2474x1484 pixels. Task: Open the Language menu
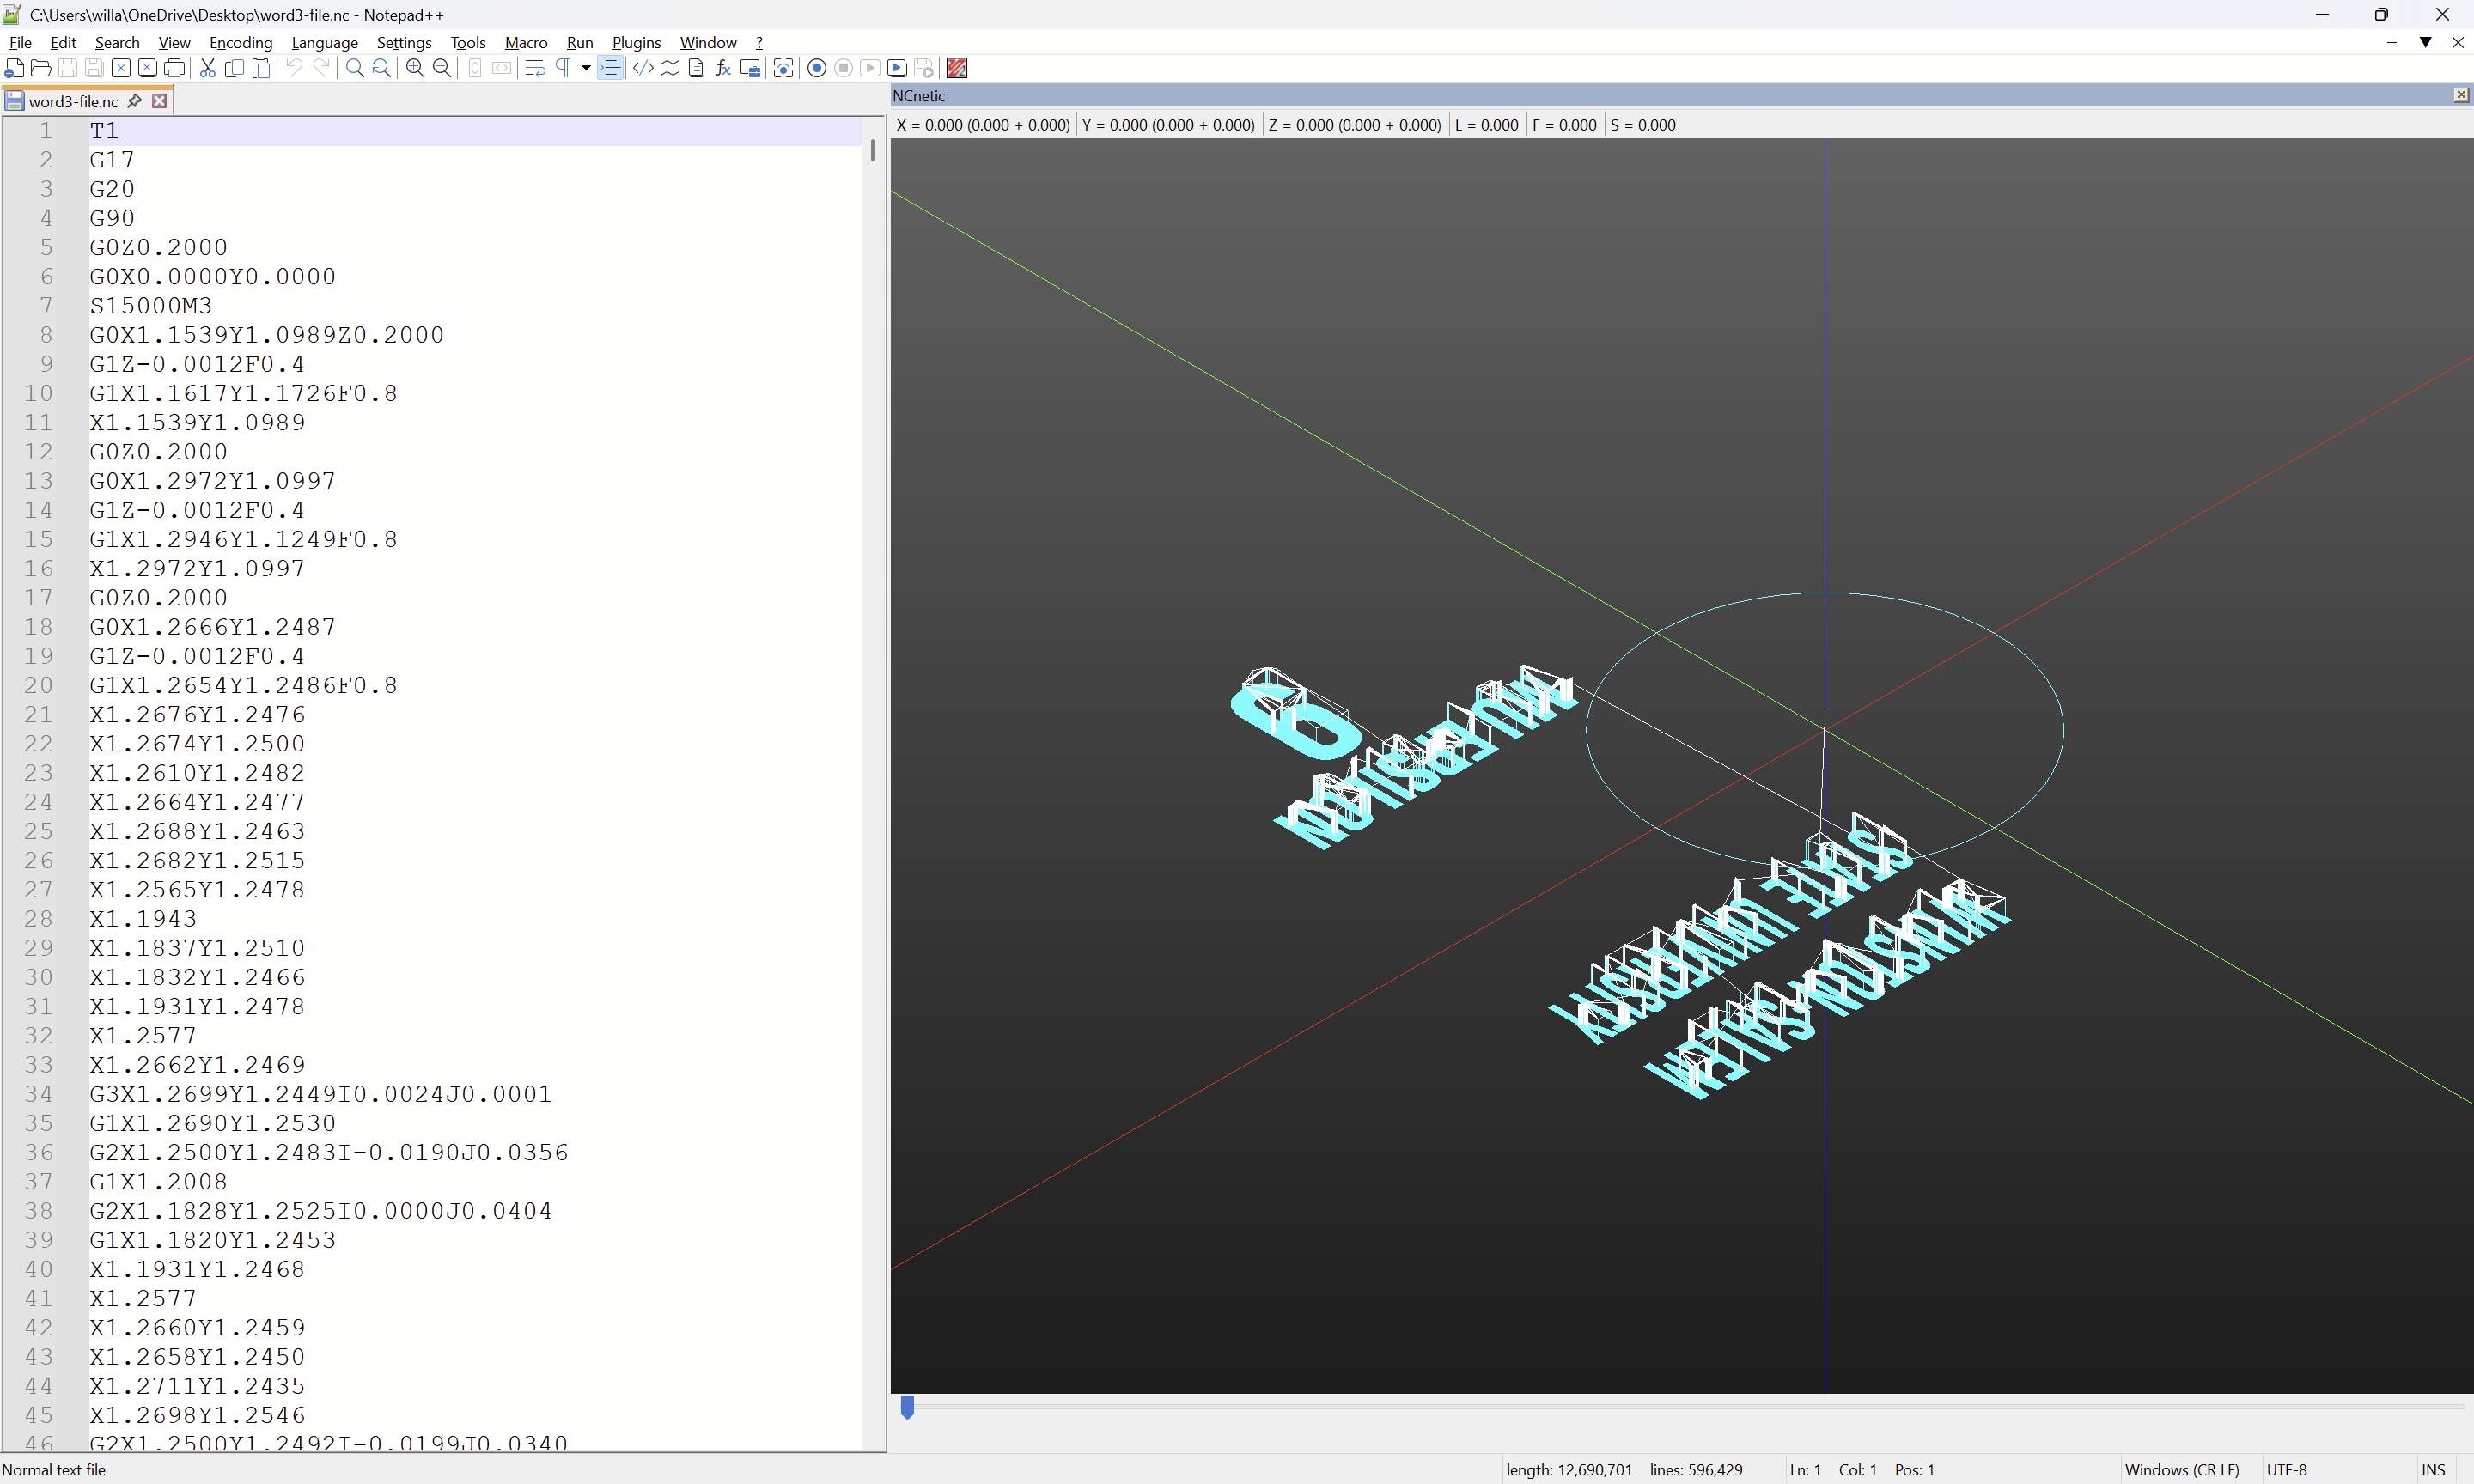click(x=324, y=42)
